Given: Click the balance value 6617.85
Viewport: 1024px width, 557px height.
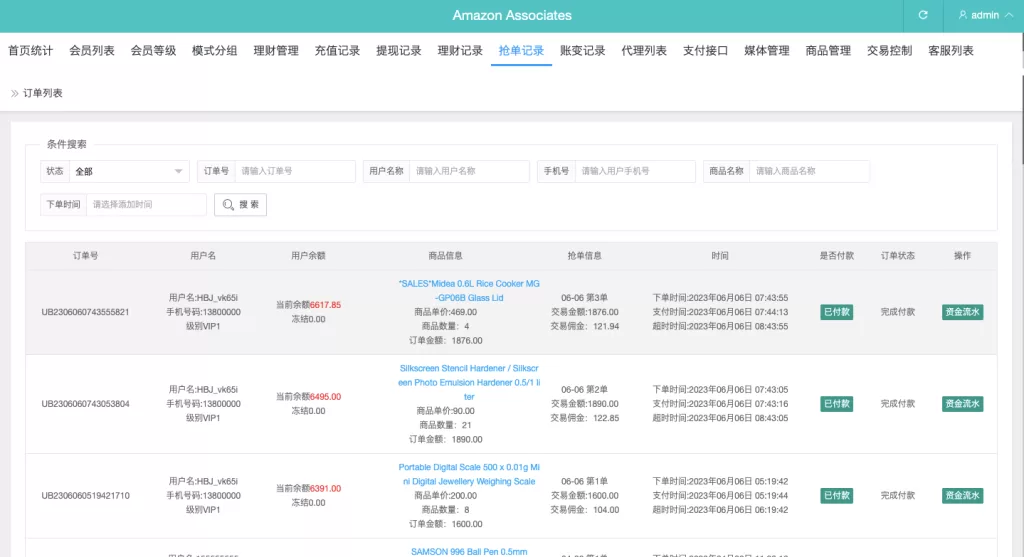Looking at the screenshot, I should click(325, 305).
